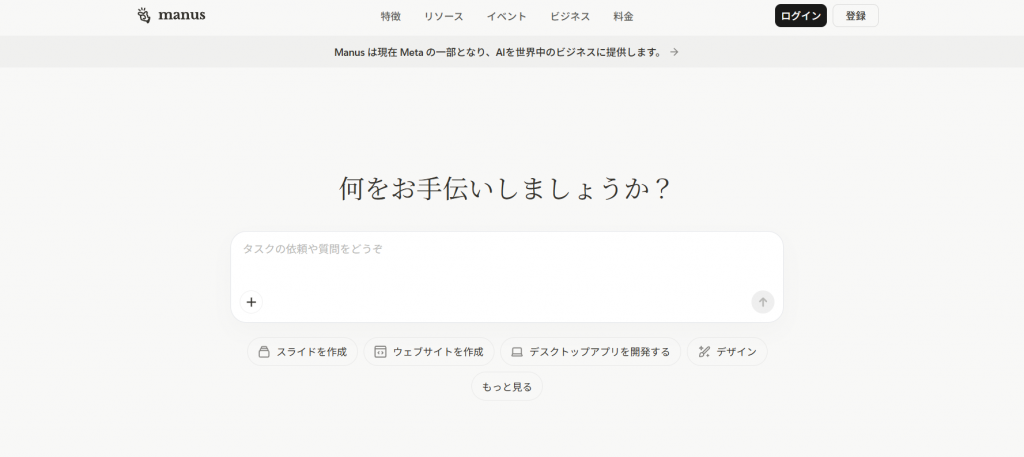Click the 何をお手伝いしましょうか？ heading
1024x457 pixels.
pos(506,188)
